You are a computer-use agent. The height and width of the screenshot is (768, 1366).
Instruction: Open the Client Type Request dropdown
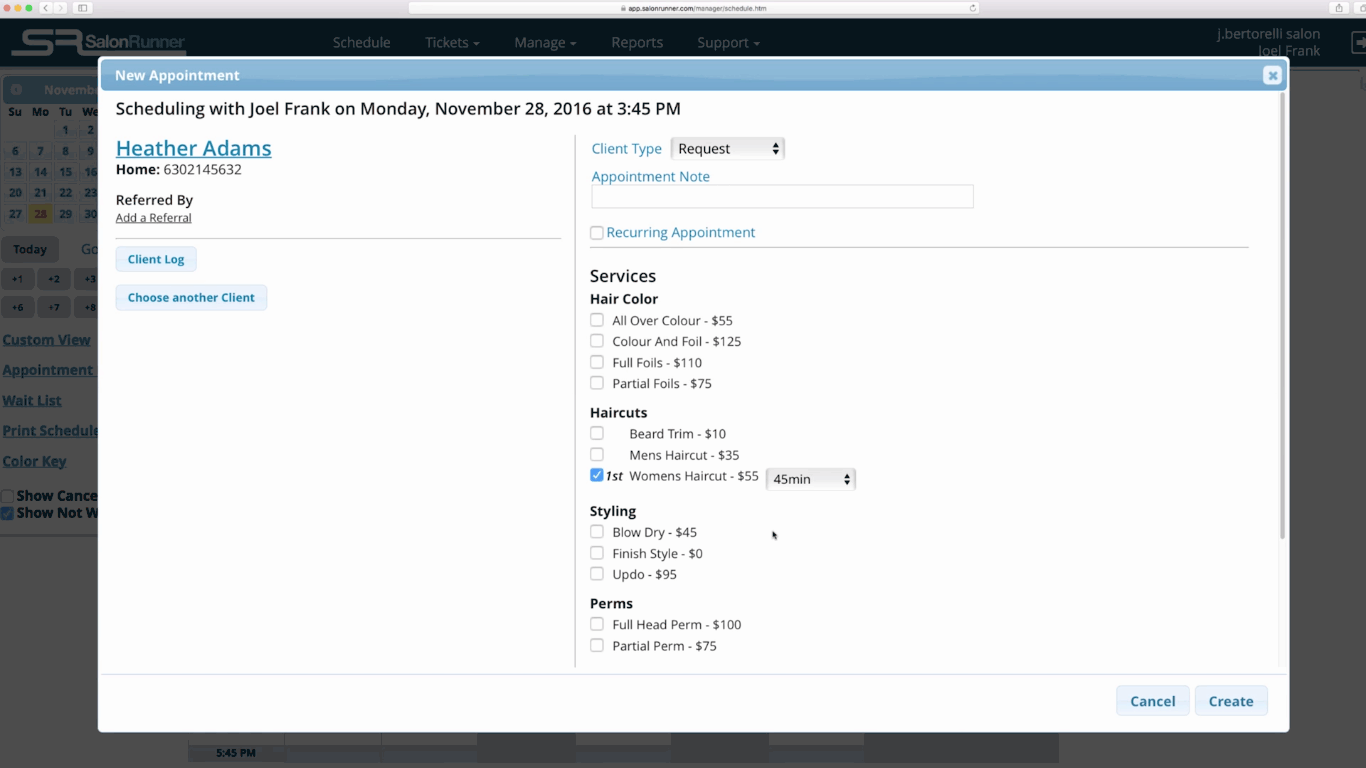coord(727,148)
